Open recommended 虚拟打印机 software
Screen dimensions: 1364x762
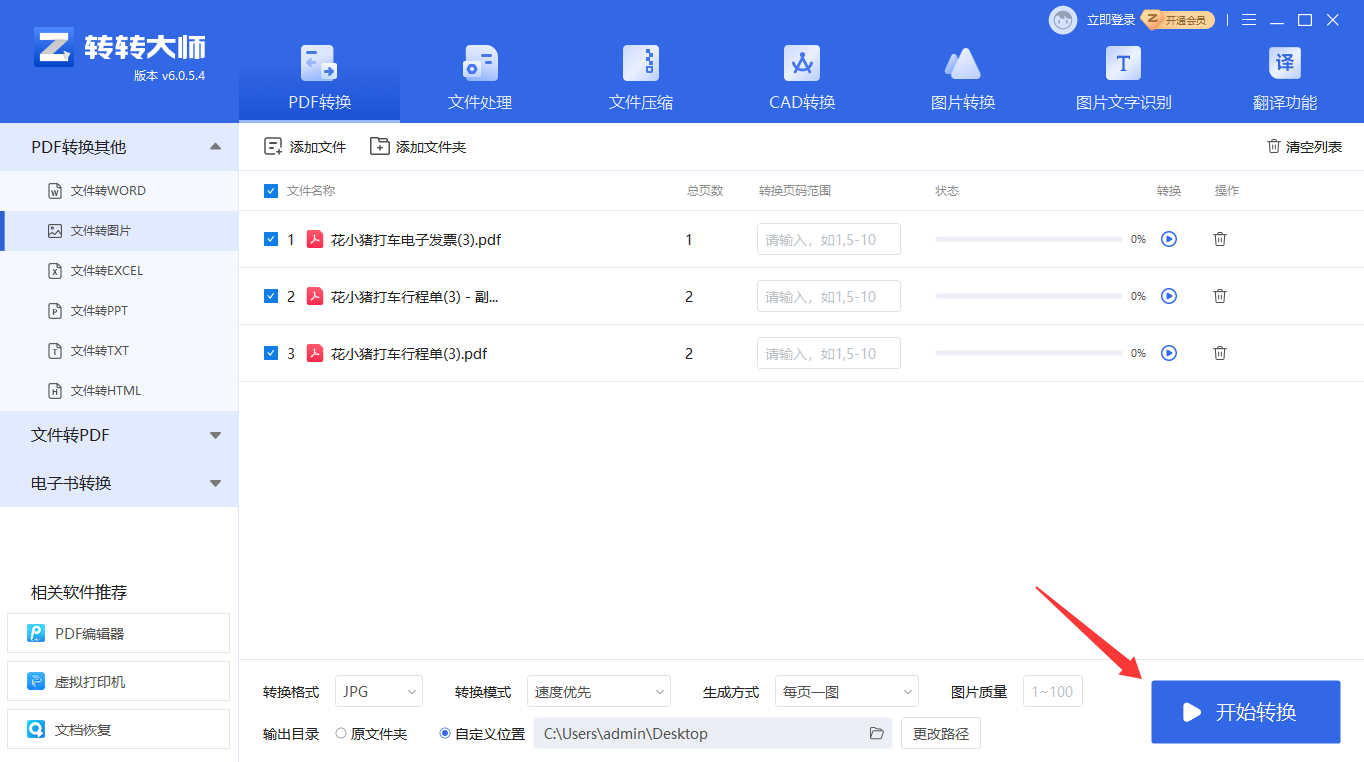pyautogui.click(x=119, y=682)
